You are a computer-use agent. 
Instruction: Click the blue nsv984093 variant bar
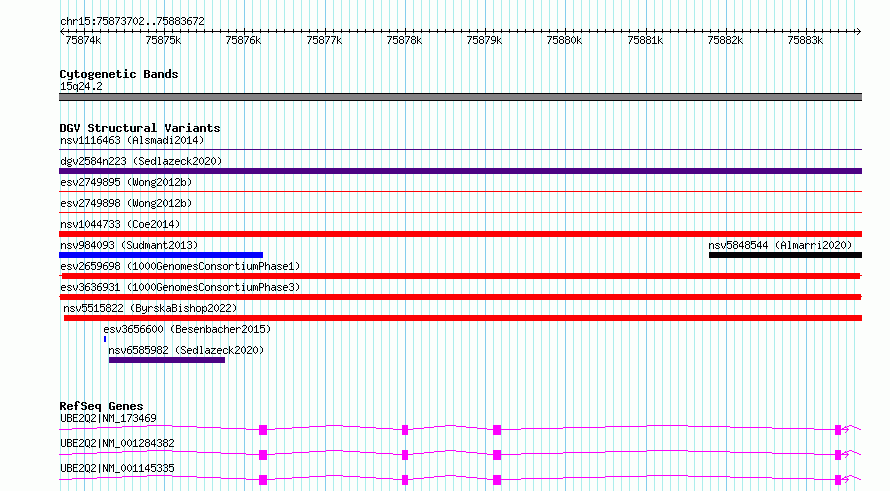(x=161, y=255)
